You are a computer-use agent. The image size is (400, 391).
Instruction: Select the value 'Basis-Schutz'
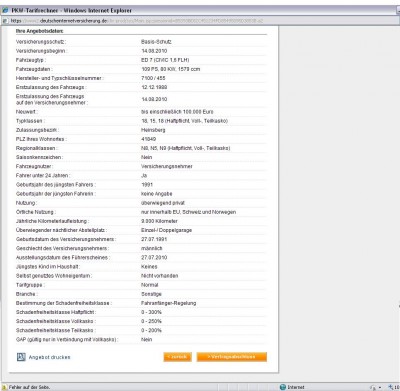(156, 42)
